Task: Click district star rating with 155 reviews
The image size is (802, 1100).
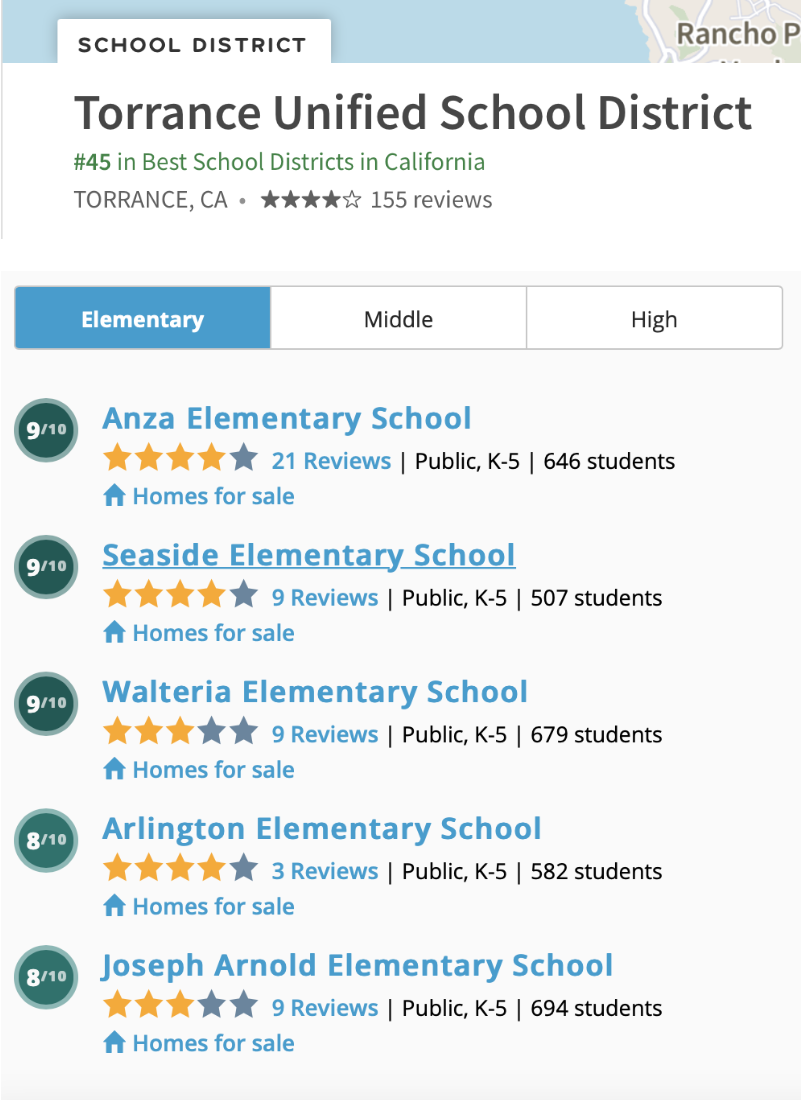Action: (x=376, y=200)
